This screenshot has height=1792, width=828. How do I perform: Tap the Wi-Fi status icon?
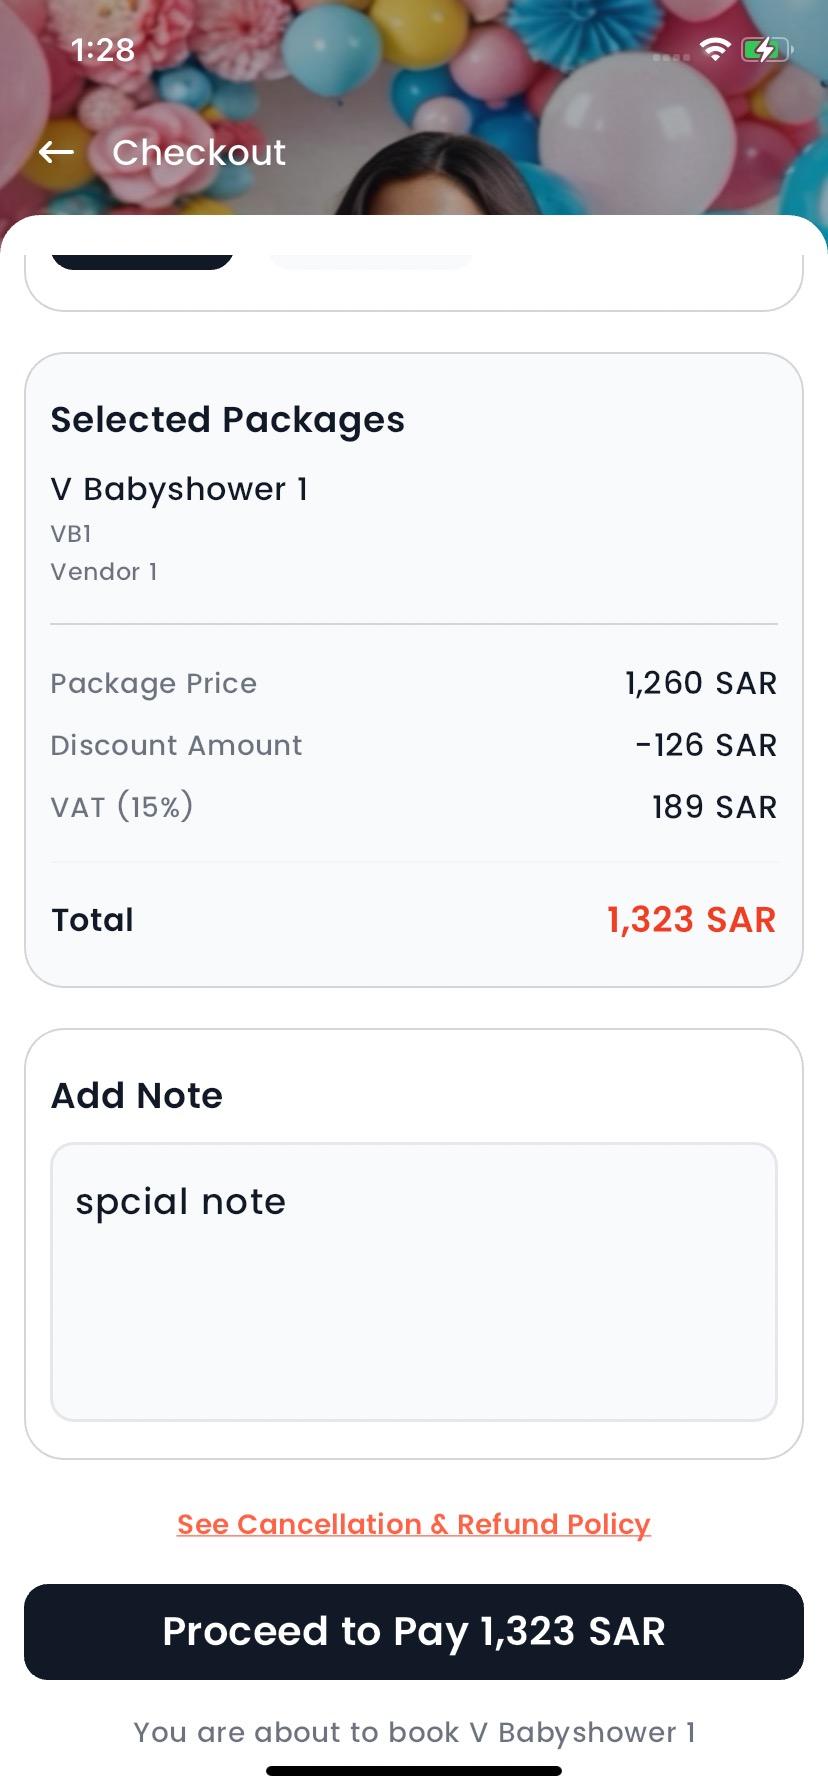tap(714, 49)
